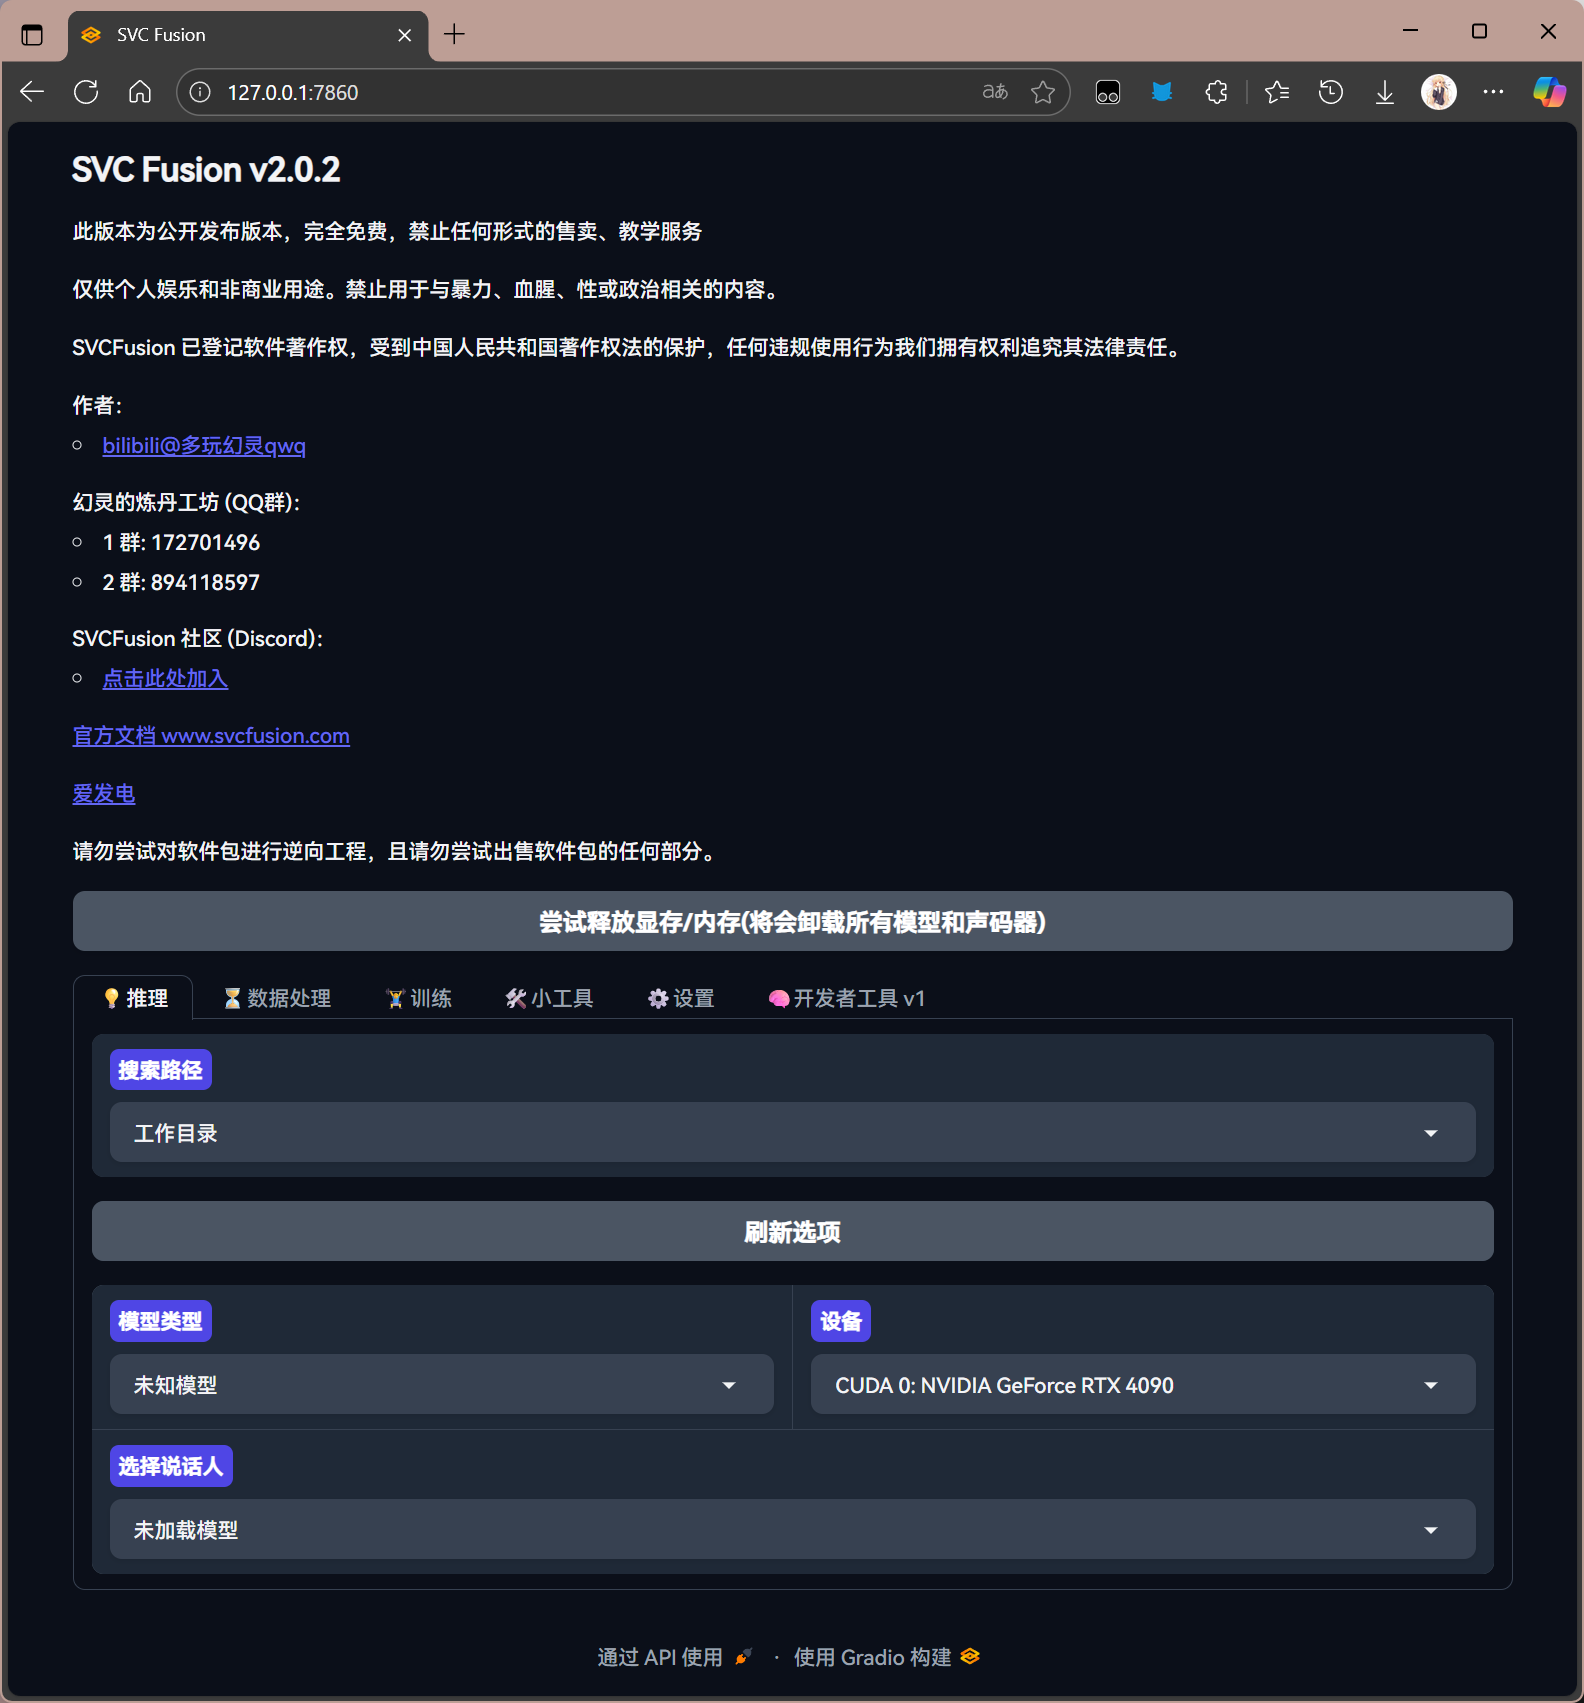Open the translate page icon
This screenshot has width=1584, height=1703.
pyautogui.click(x=994, y=92)
